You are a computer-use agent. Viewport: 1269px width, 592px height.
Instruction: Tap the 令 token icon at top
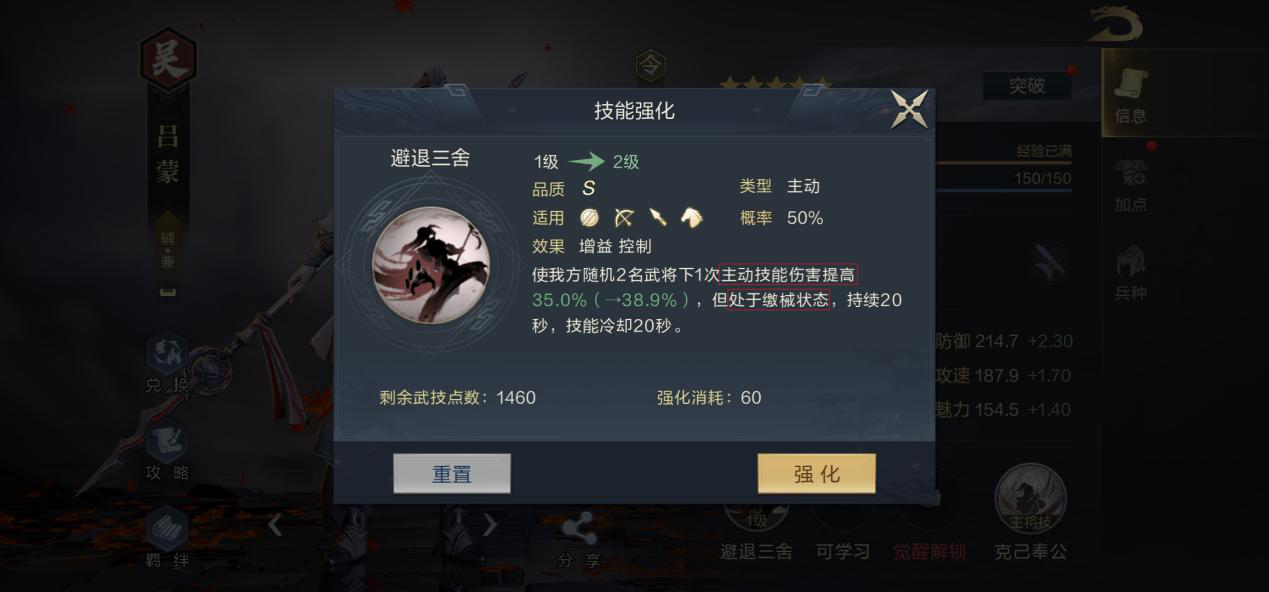tap(650, 66)
